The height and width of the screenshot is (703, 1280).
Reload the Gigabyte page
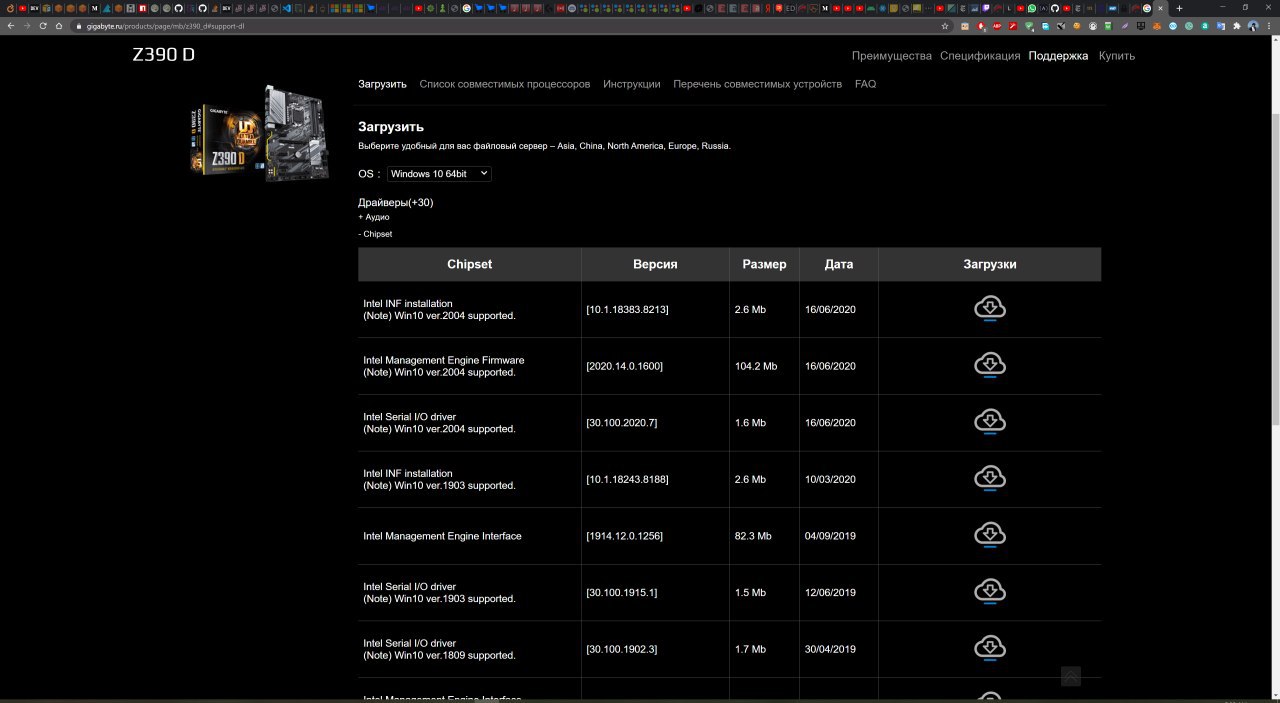pos(43,26)
